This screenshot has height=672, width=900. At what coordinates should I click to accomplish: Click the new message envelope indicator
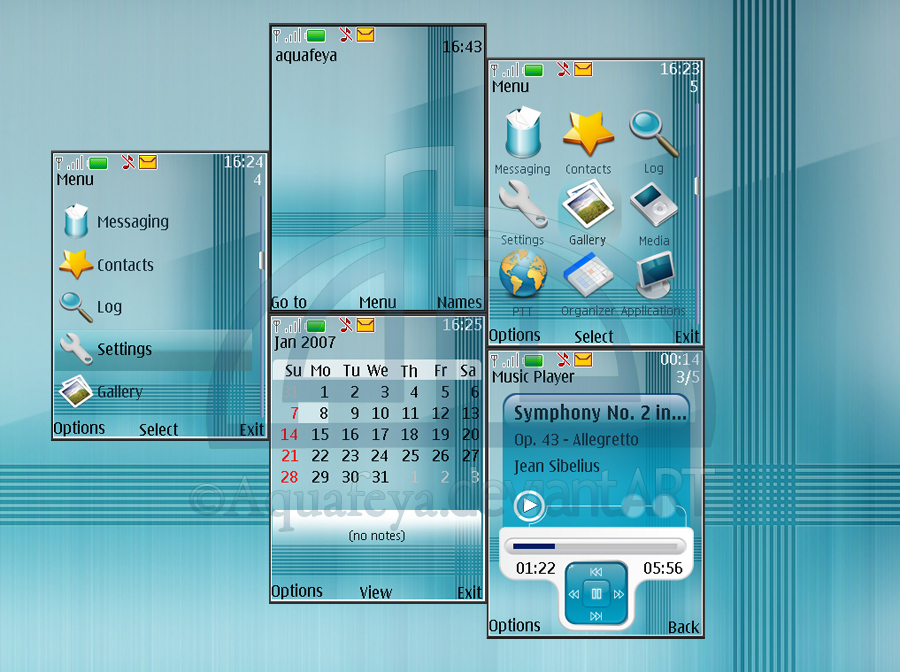coord(581,69)
